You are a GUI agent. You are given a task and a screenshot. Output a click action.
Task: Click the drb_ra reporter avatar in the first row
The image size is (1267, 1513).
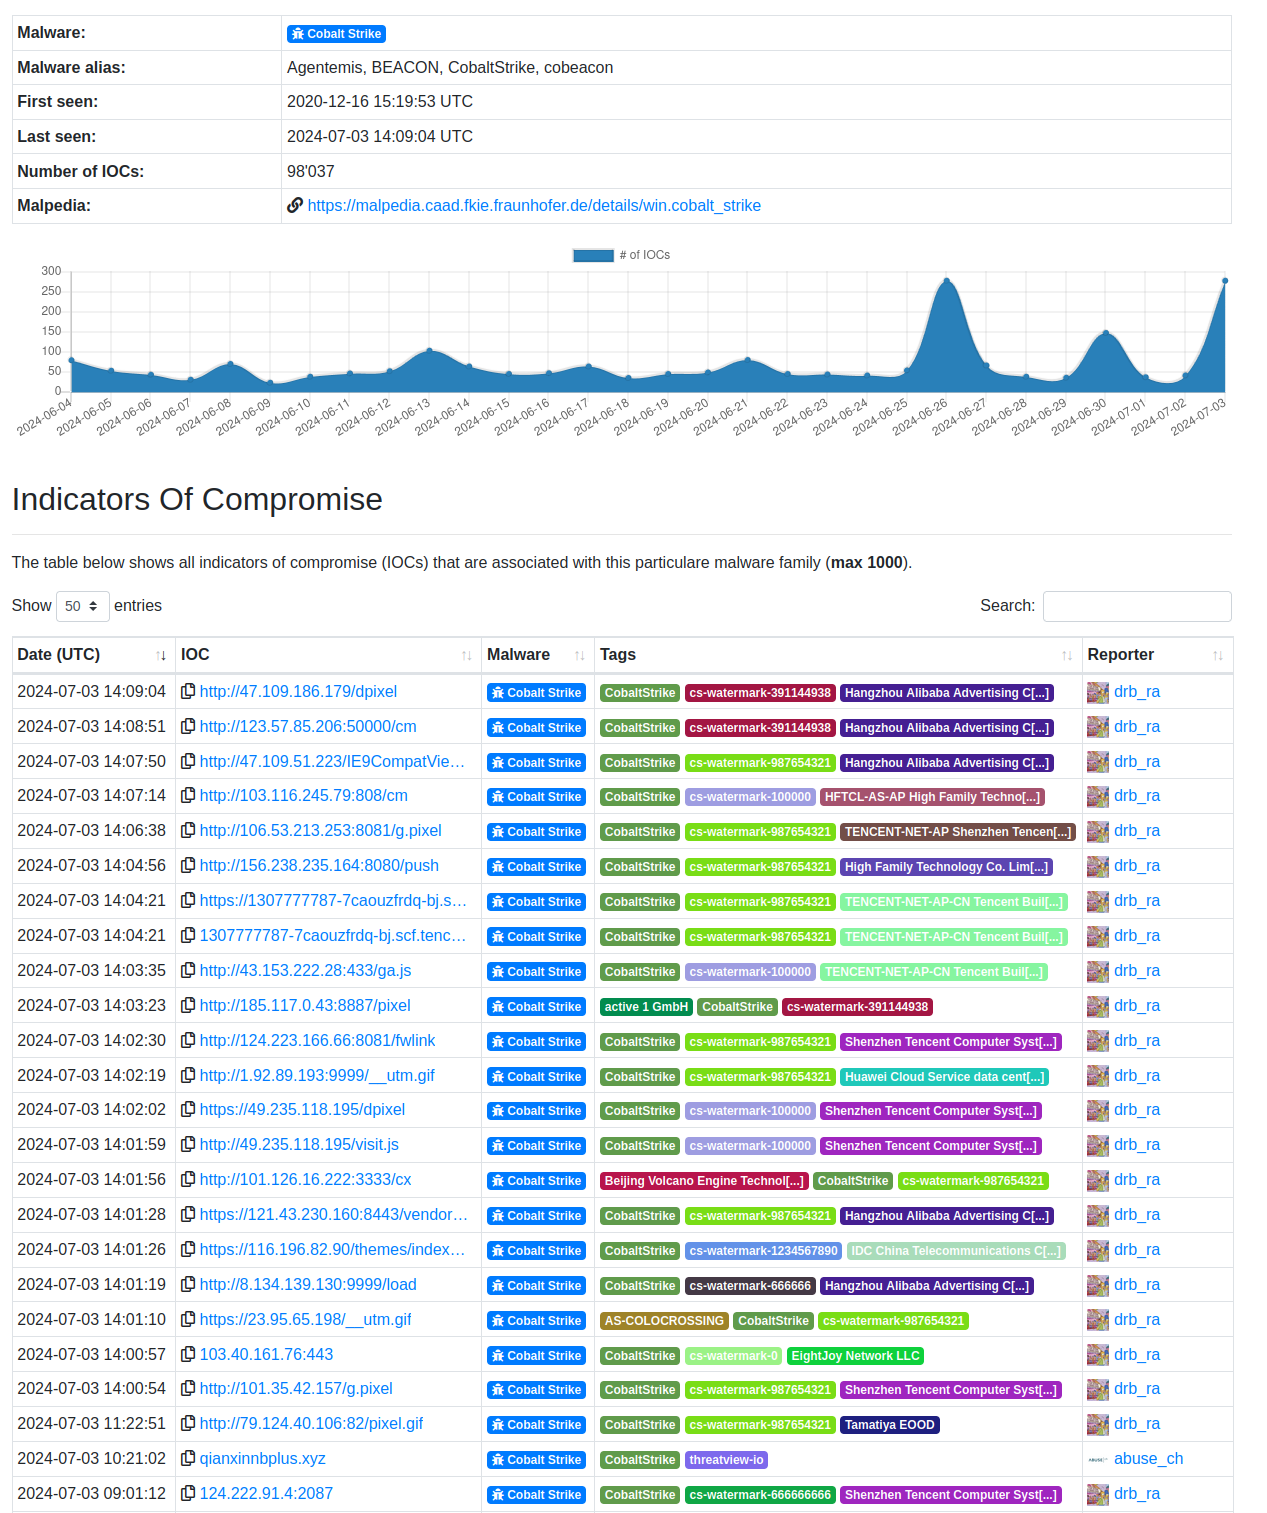(1097, 691)
